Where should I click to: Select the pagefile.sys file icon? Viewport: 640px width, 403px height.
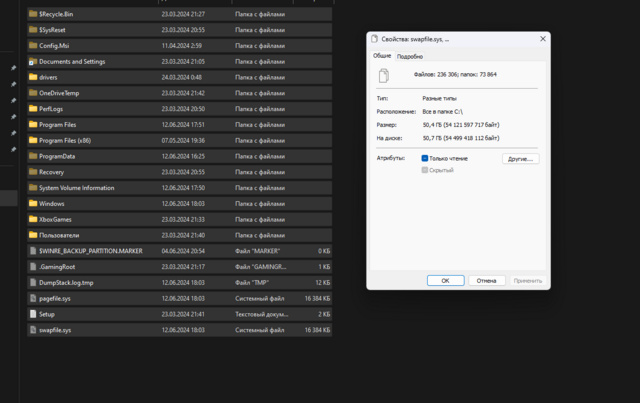click(x=32, y=298)
